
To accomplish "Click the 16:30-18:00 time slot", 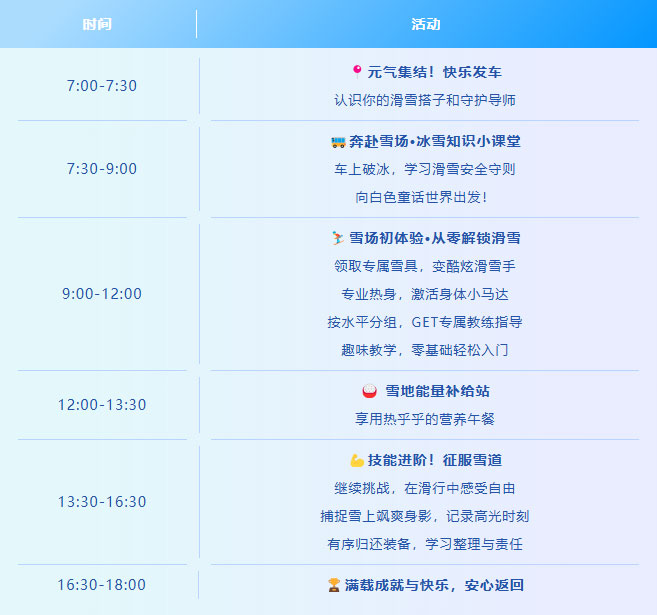I will point(102,585).
